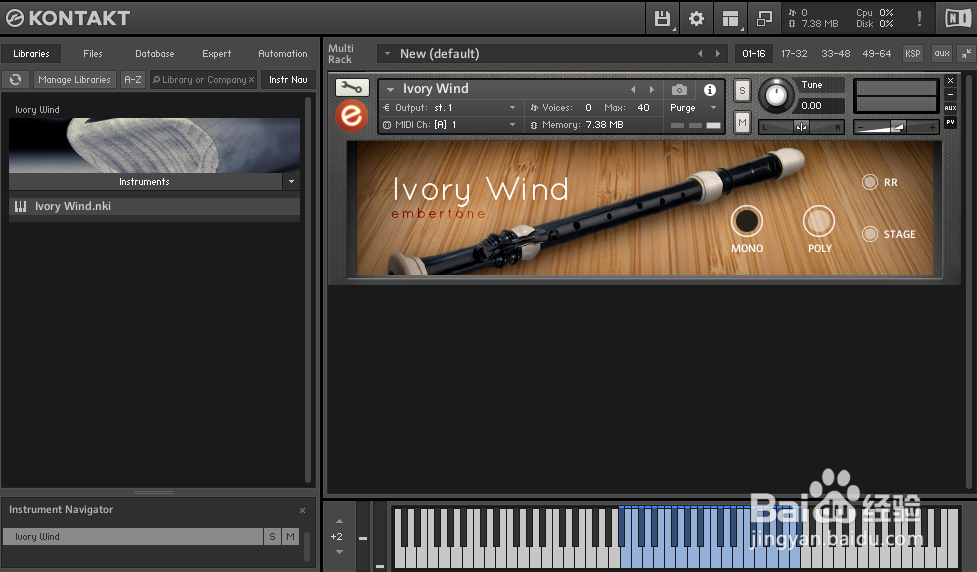Sort libraries with A-Z button

click(133, 80)
